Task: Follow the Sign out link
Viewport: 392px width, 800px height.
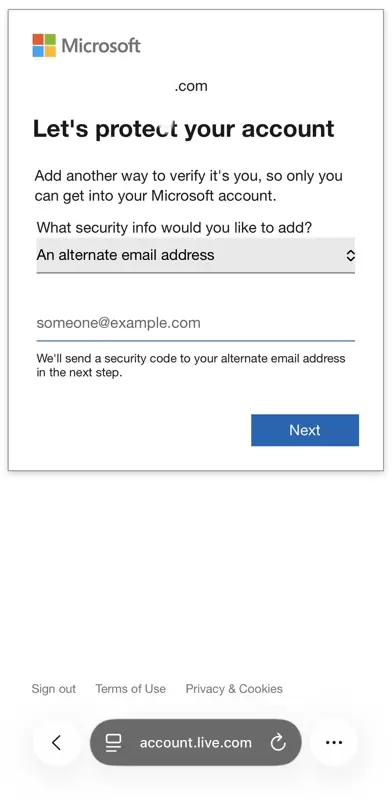Action: 54,689
